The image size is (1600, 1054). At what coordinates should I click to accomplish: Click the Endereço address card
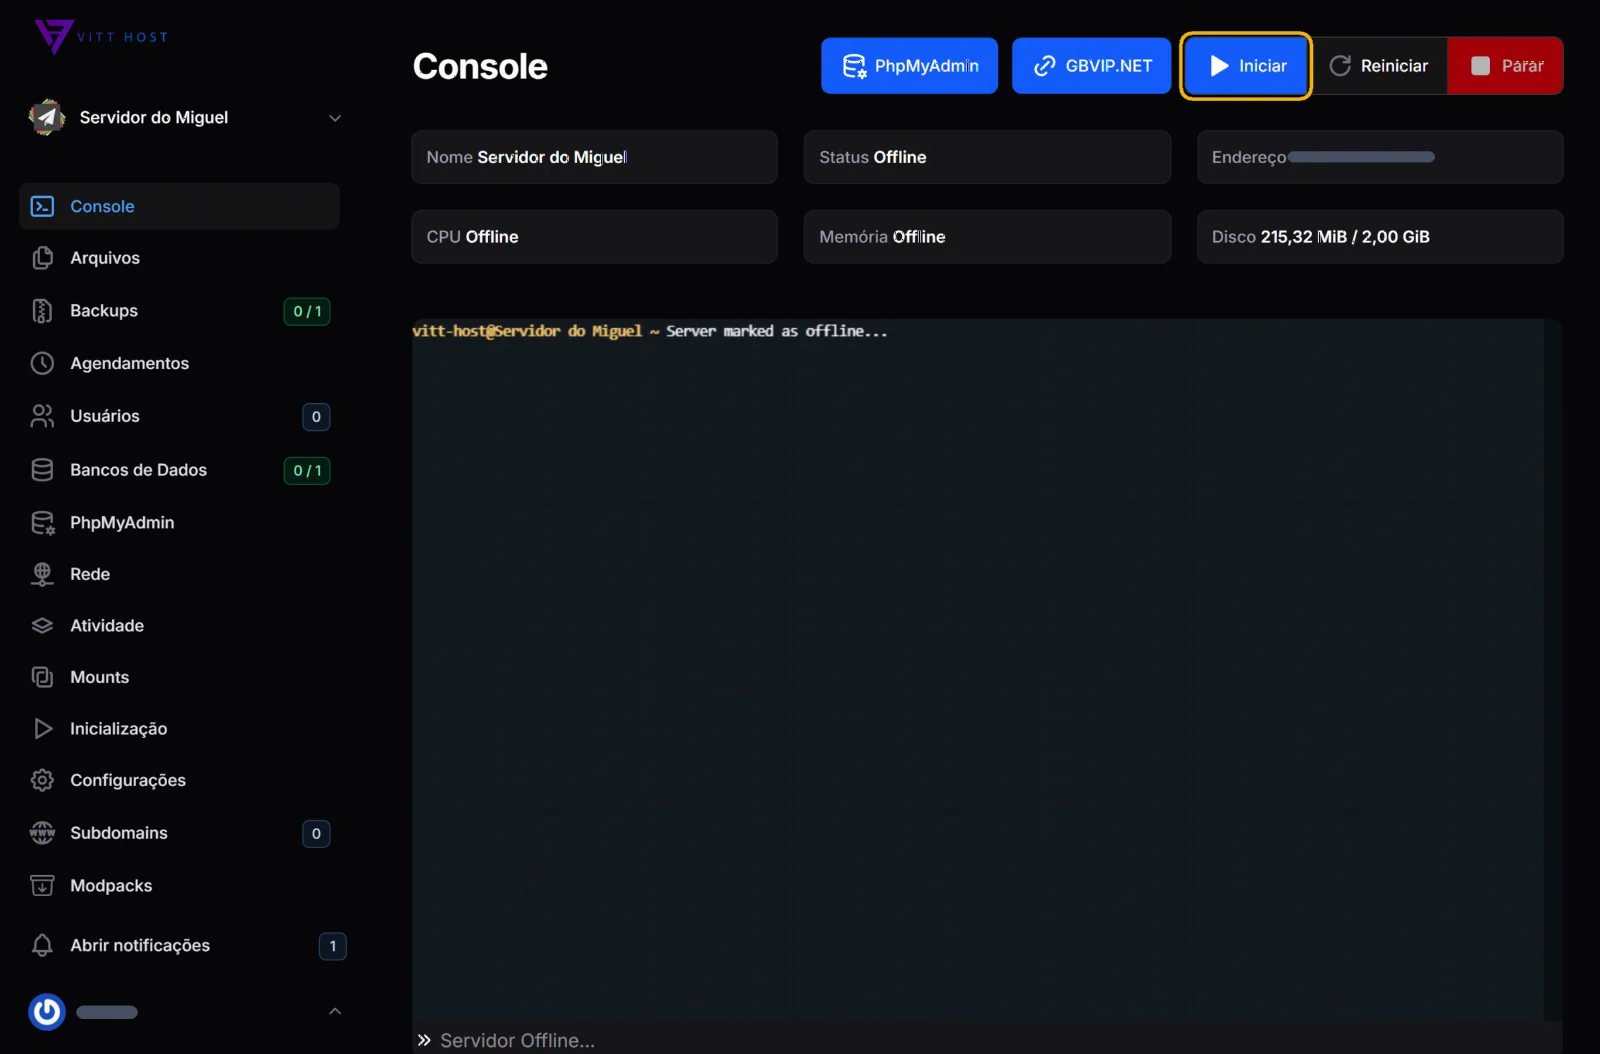click(1380, 157)
